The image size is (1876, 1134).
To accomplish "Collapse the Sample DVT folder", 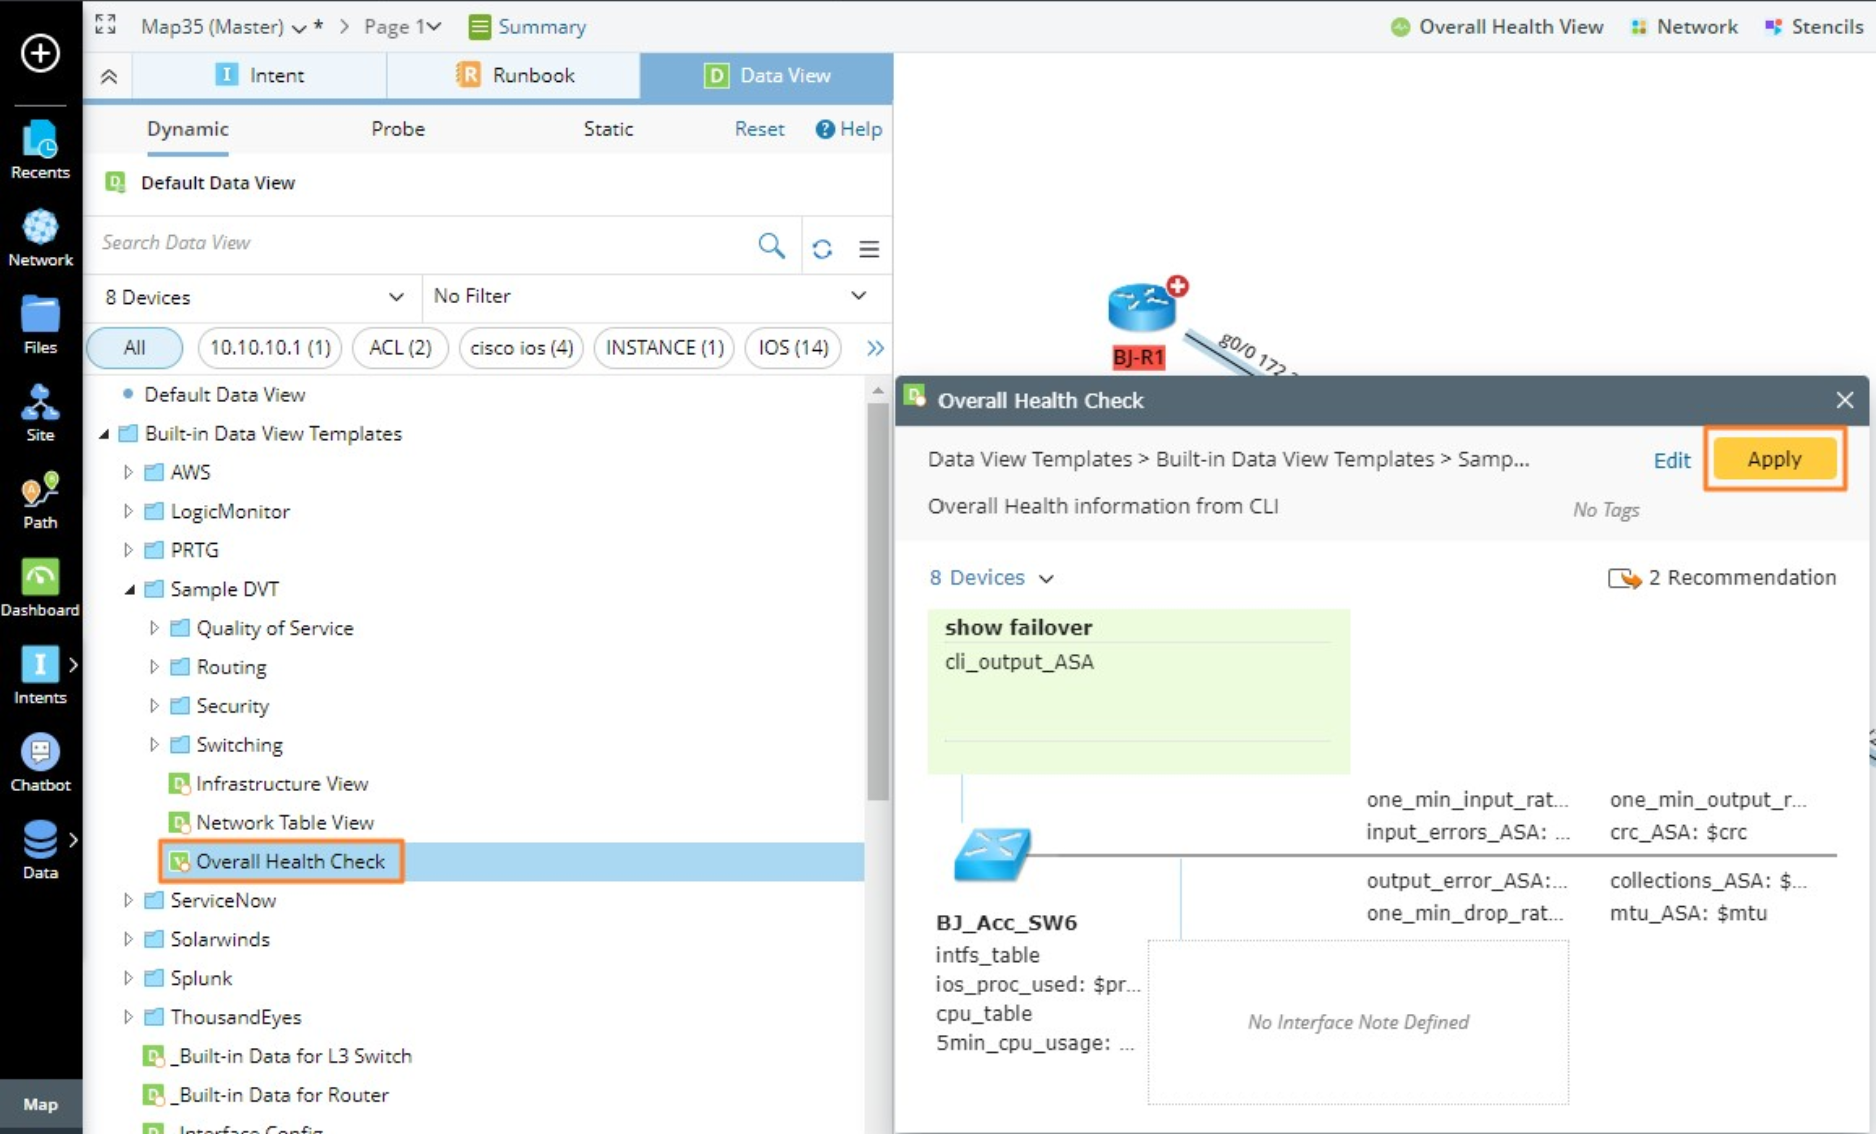I will tap(129, 589).
